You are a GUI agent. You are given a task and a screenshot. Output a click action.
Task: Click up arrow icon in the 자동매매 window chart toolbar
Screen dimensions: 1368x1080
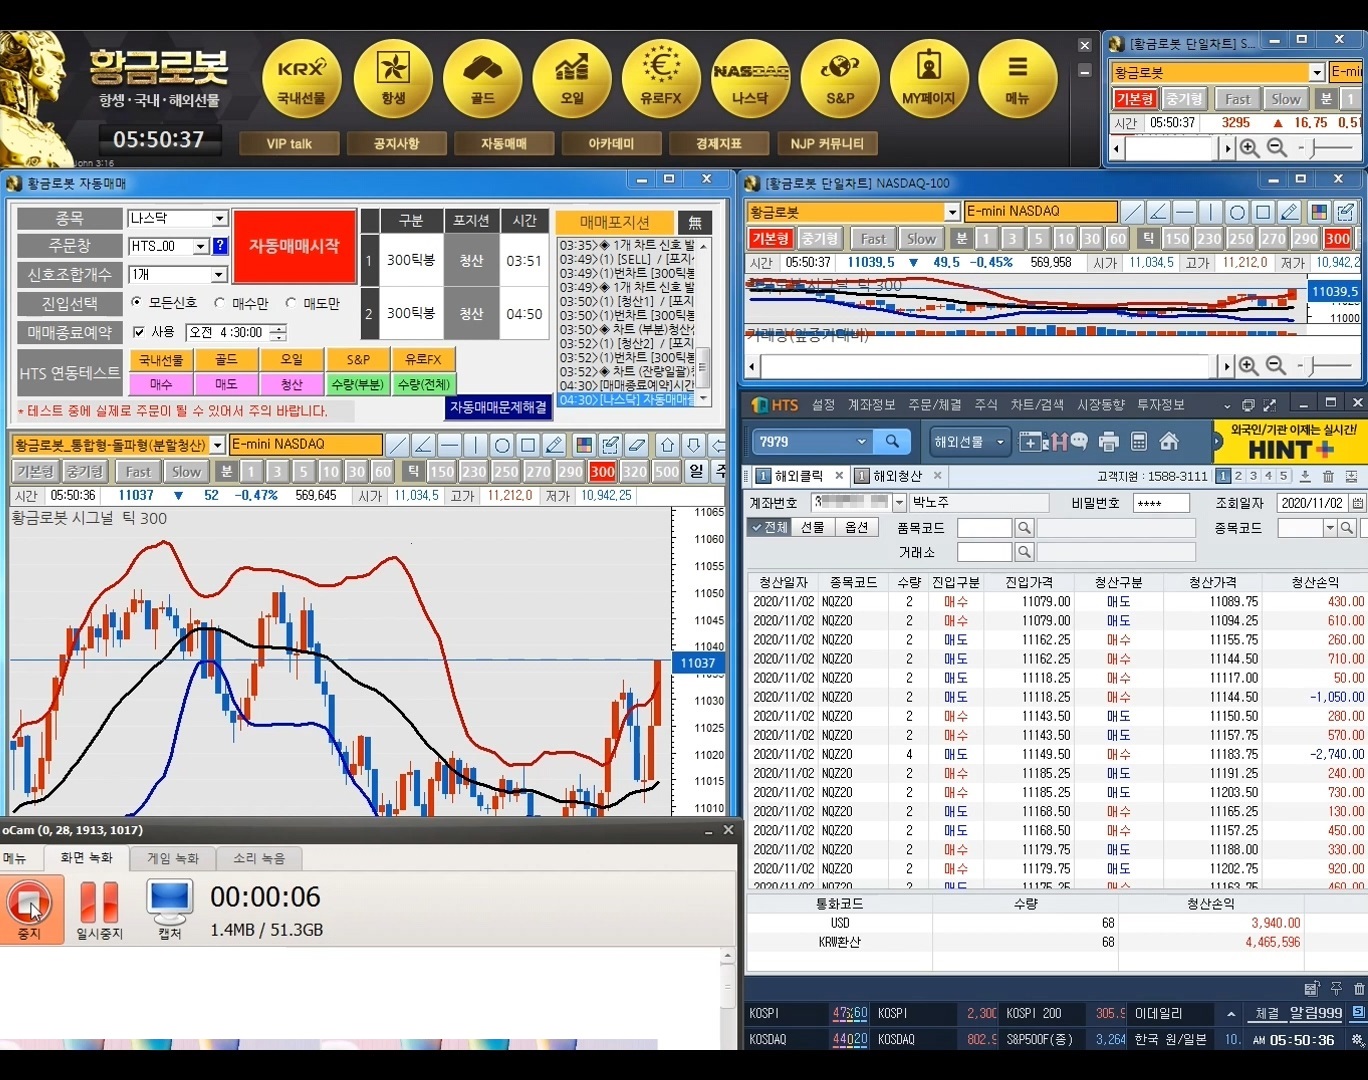(x=668, y=445)
